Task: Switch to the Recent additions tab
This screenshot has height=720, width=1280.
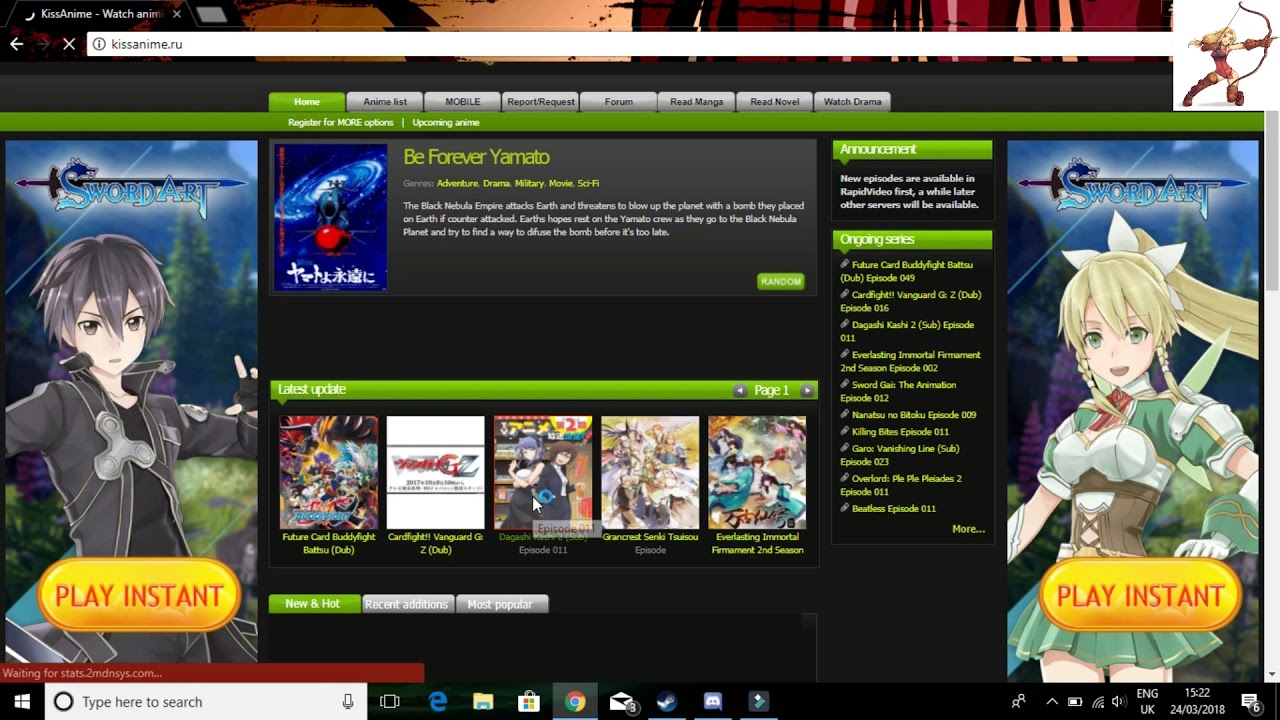Action: (x=406, y=604)
